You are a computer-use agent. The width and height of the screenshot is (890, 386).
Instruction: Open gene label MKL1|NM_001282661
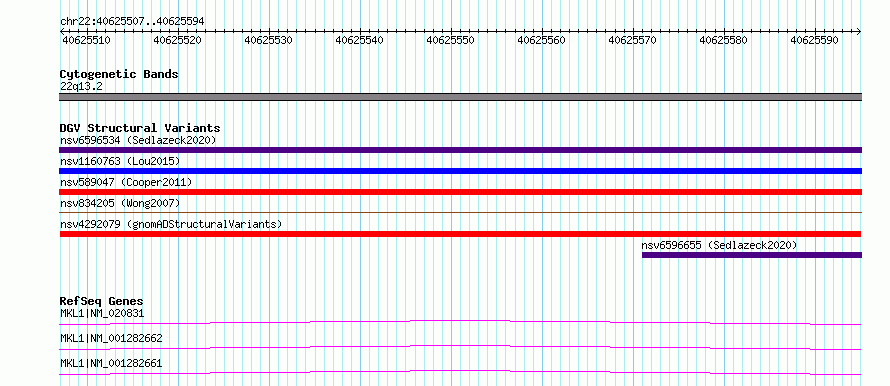click(x=111, y=363)
